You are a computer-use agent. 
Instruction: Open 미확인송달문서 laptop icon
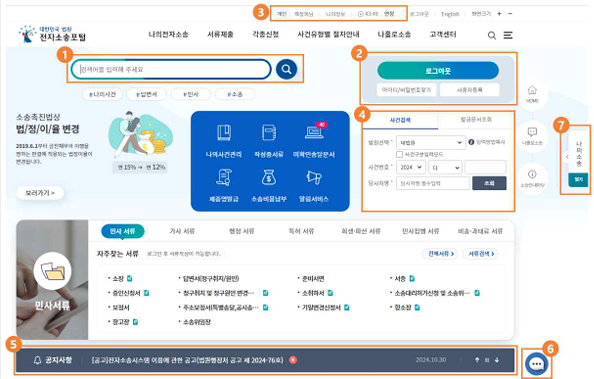(314, 132)
